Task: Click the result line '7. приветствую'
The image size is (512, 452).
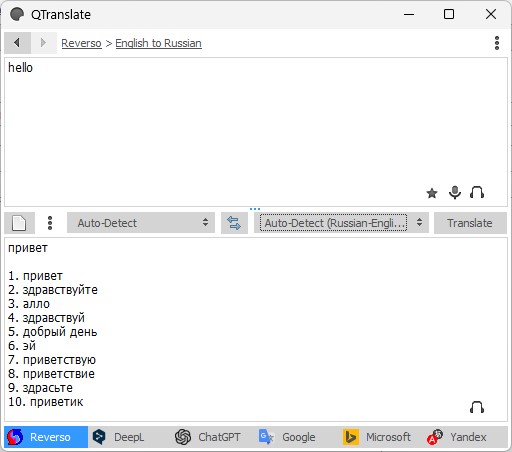Action: (x=52, y=360)
